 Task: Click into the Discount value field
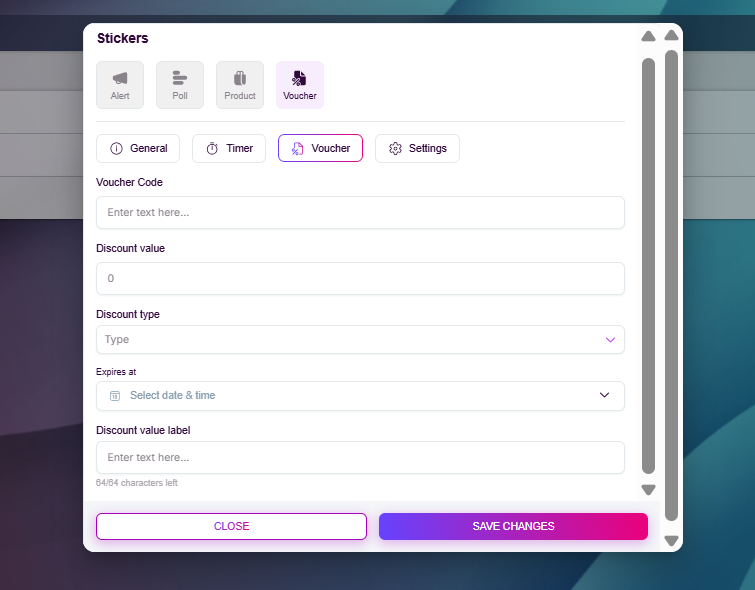(x=360, y=278)
